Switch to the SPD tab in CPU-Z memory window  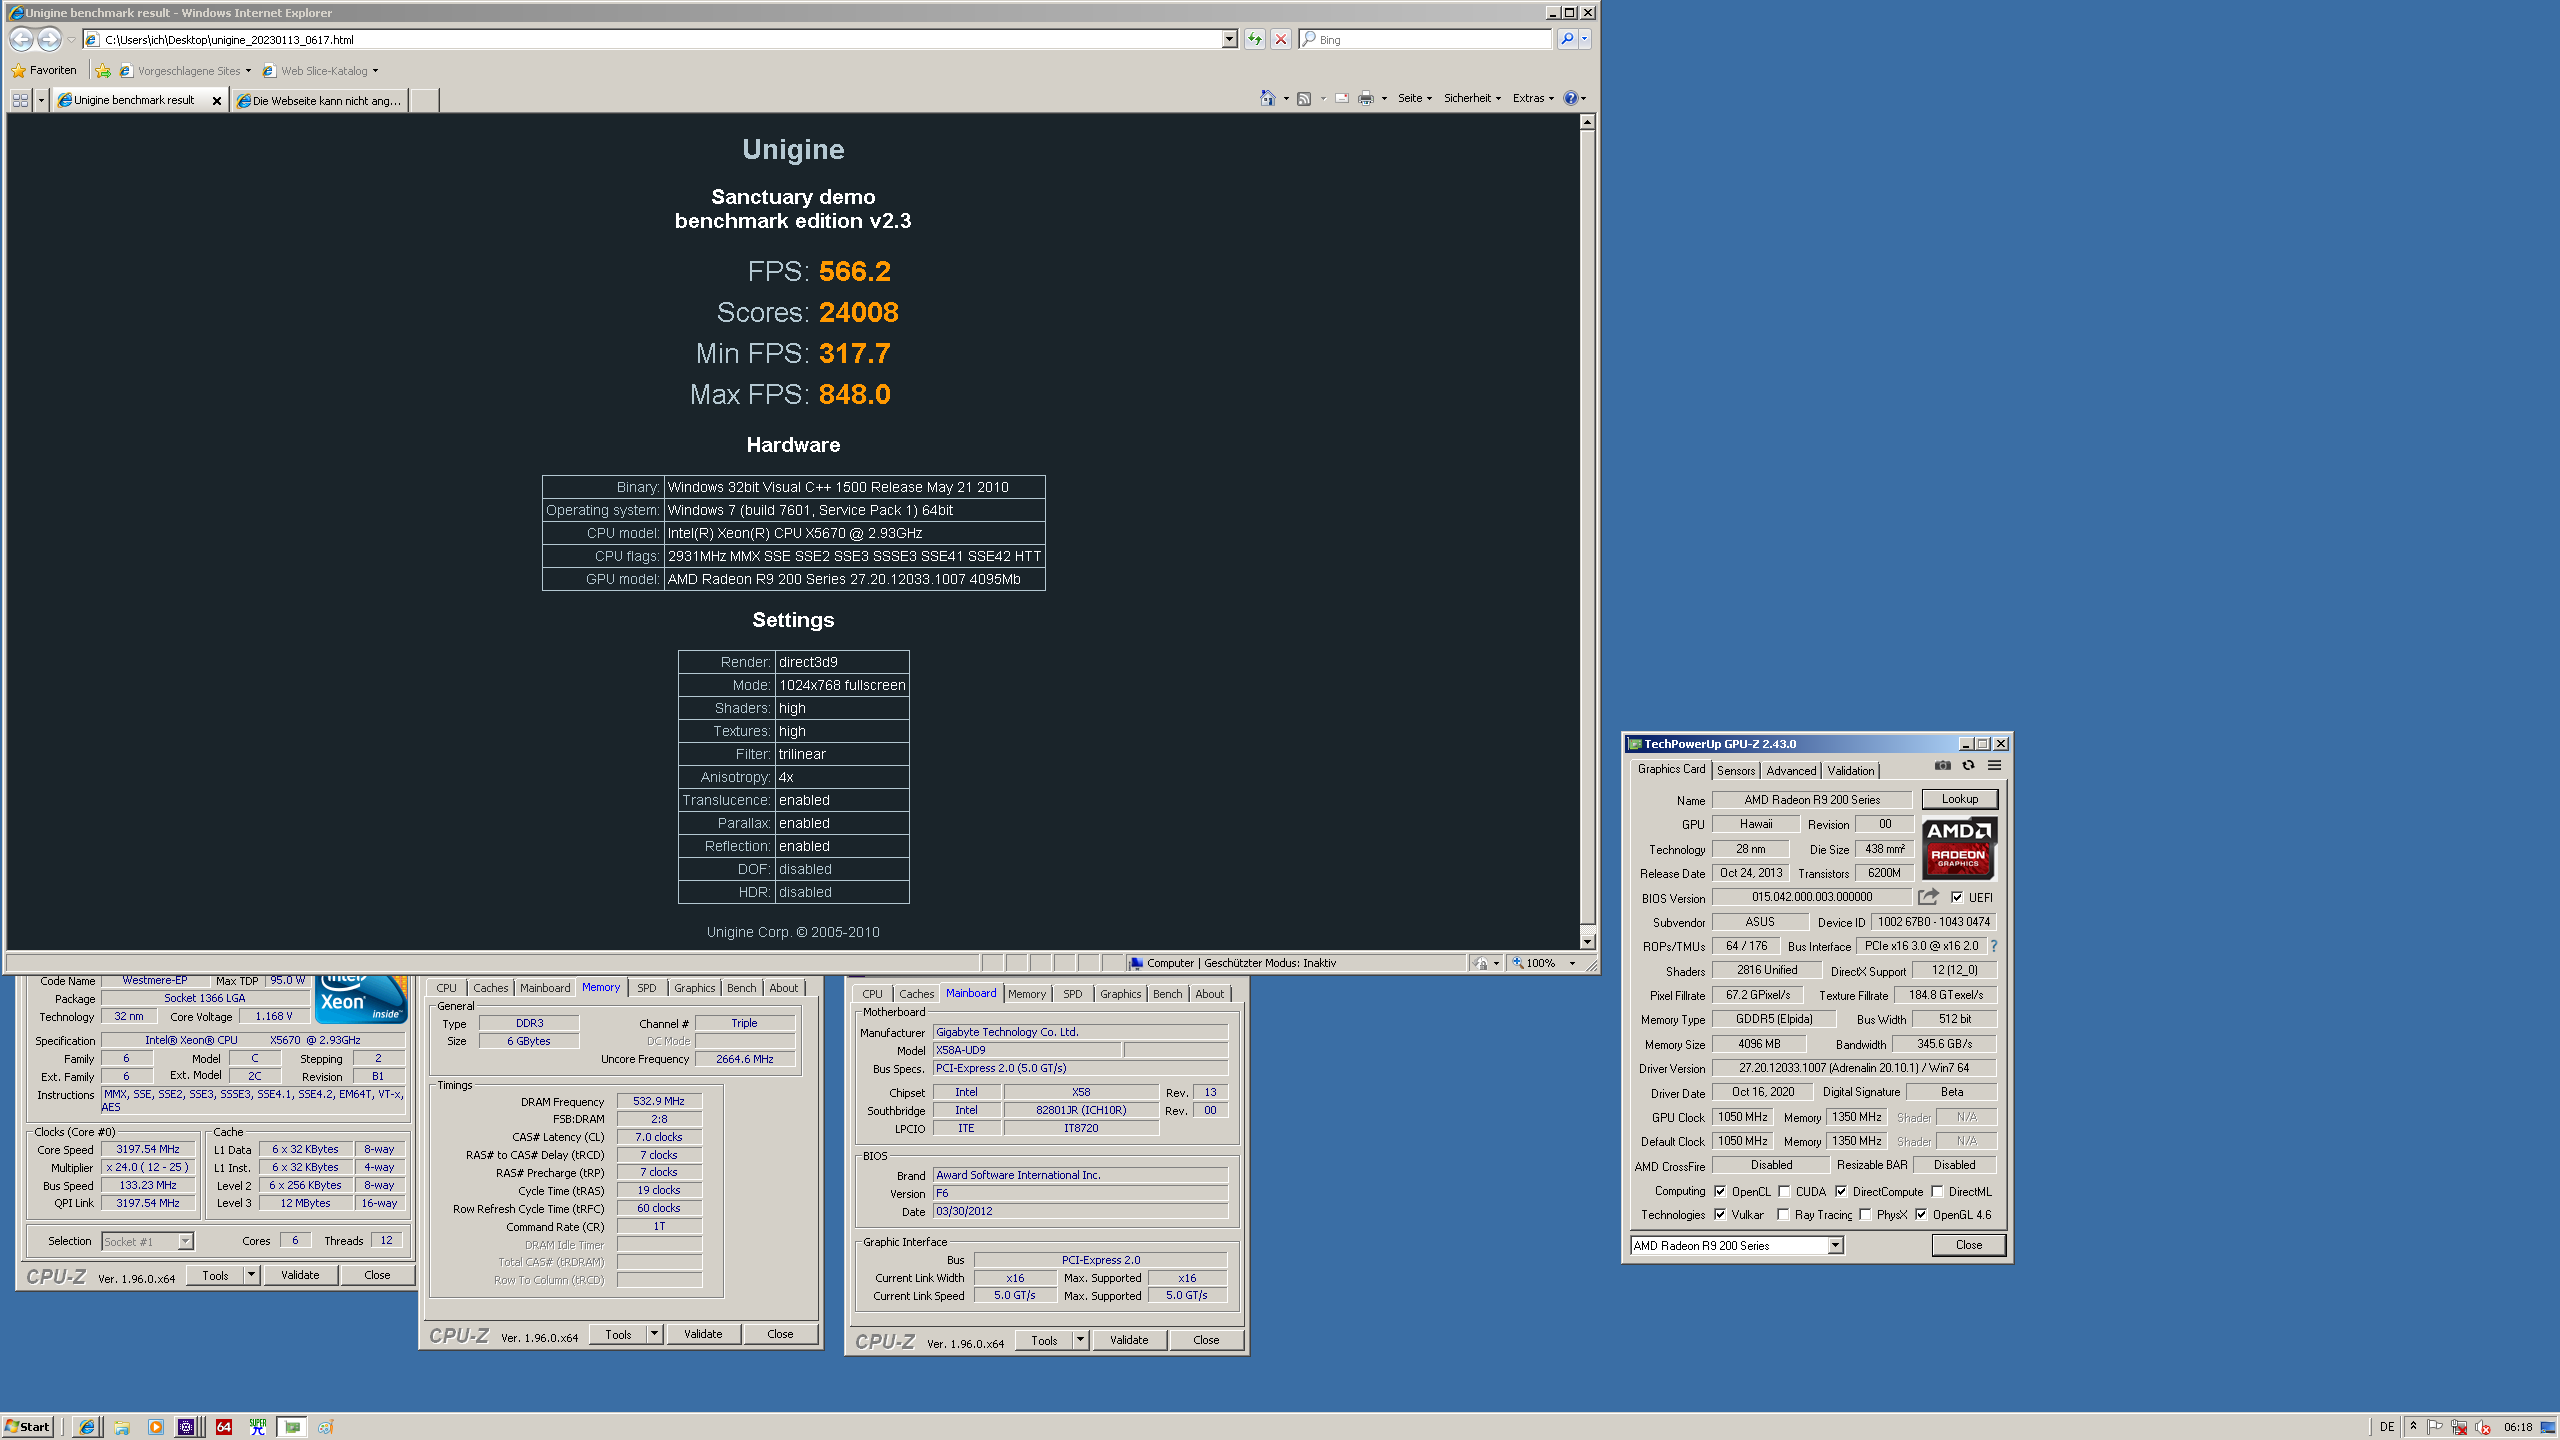[x=647, y=988]
